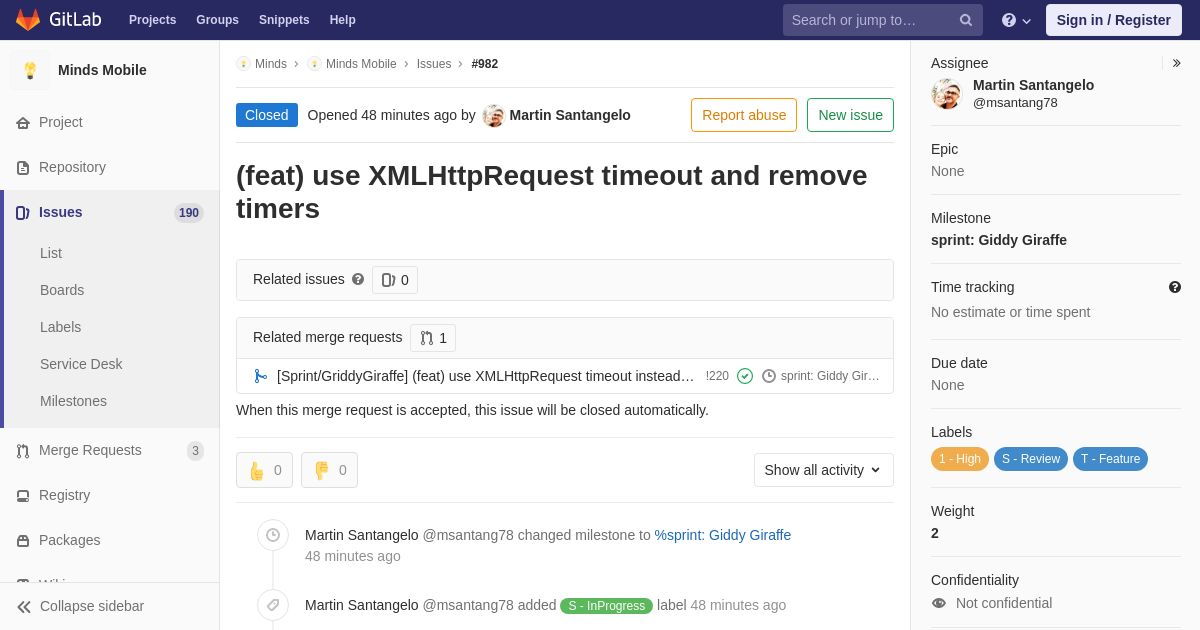Click the Not confidential eye icon
Viewport: 1200px width, 630px height.
(939, 603)
